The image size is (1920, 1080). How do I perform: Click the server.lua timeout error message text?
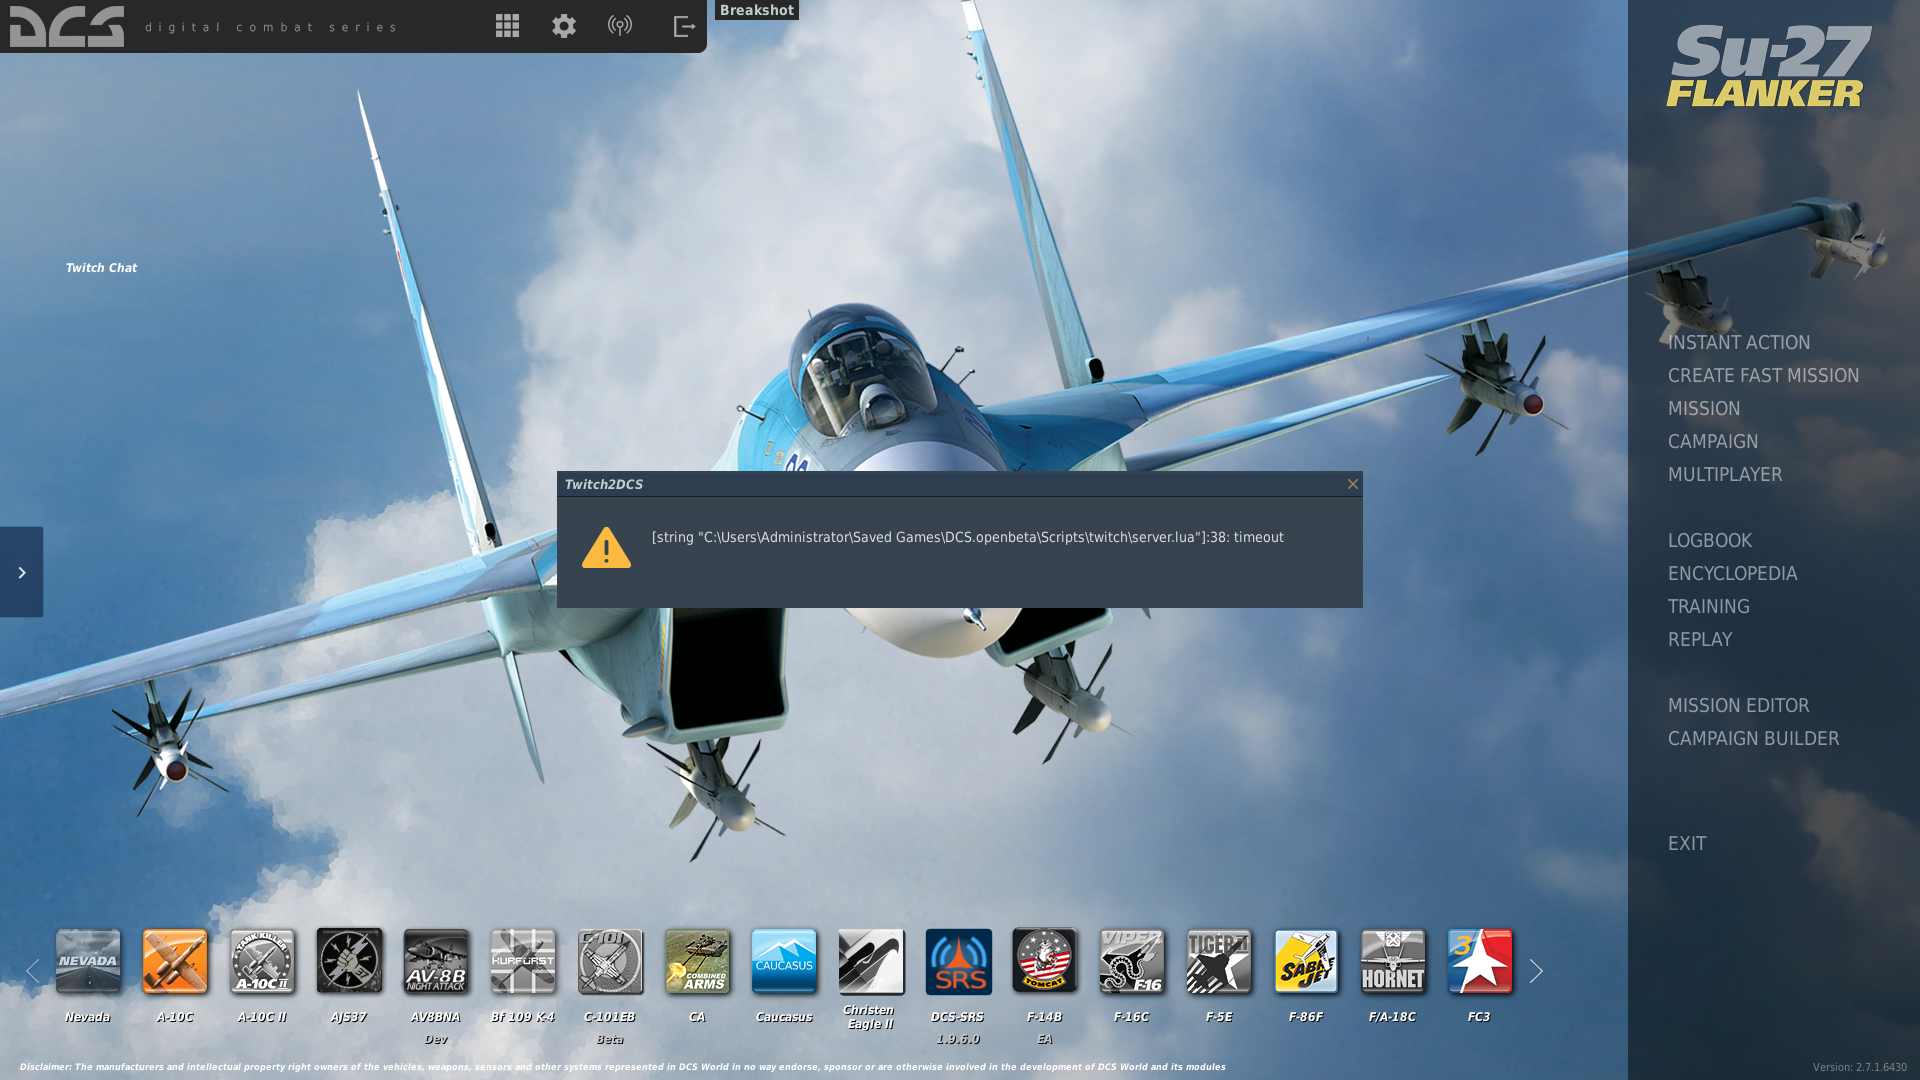967,538
